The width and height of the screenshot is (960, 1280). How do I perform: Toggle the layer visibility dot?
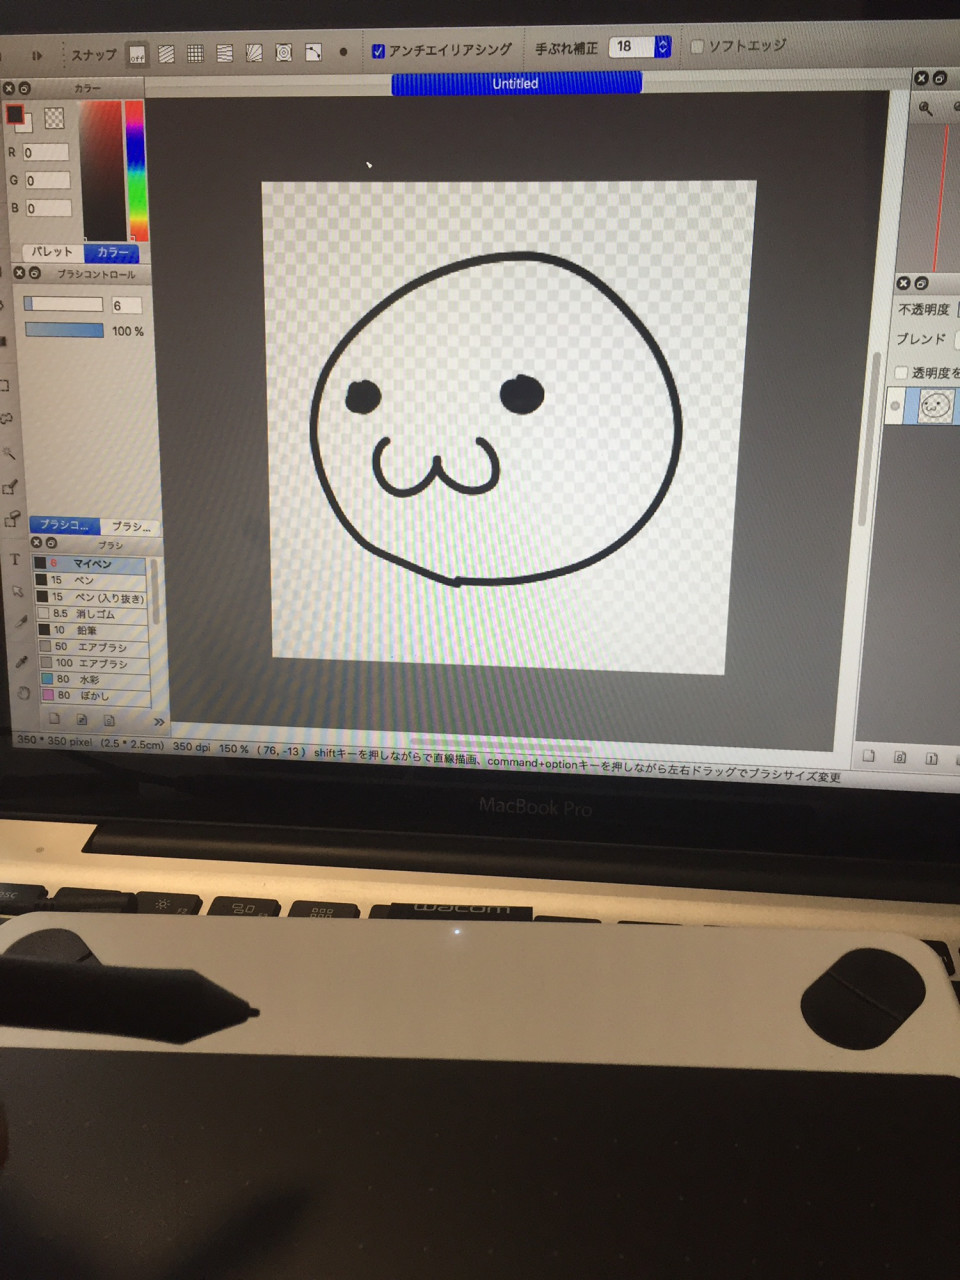(895, 406)
